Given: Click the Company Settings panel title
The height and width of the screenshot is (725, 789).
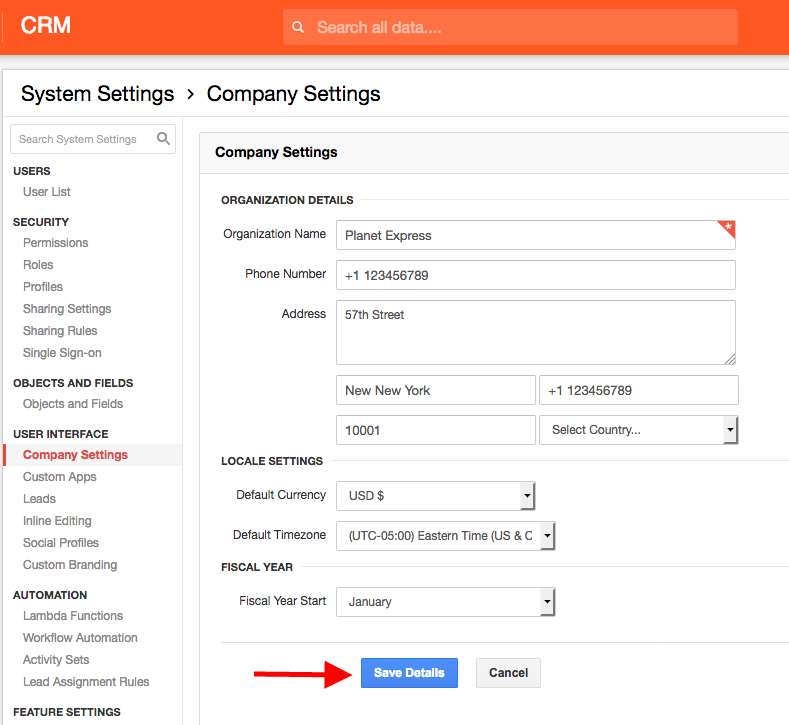Looking at the screenshot, I should coord(276,152).
